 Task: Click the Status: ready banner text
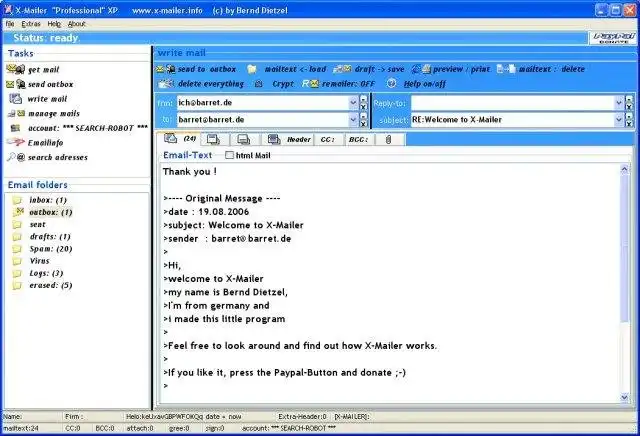click(46, 38)
